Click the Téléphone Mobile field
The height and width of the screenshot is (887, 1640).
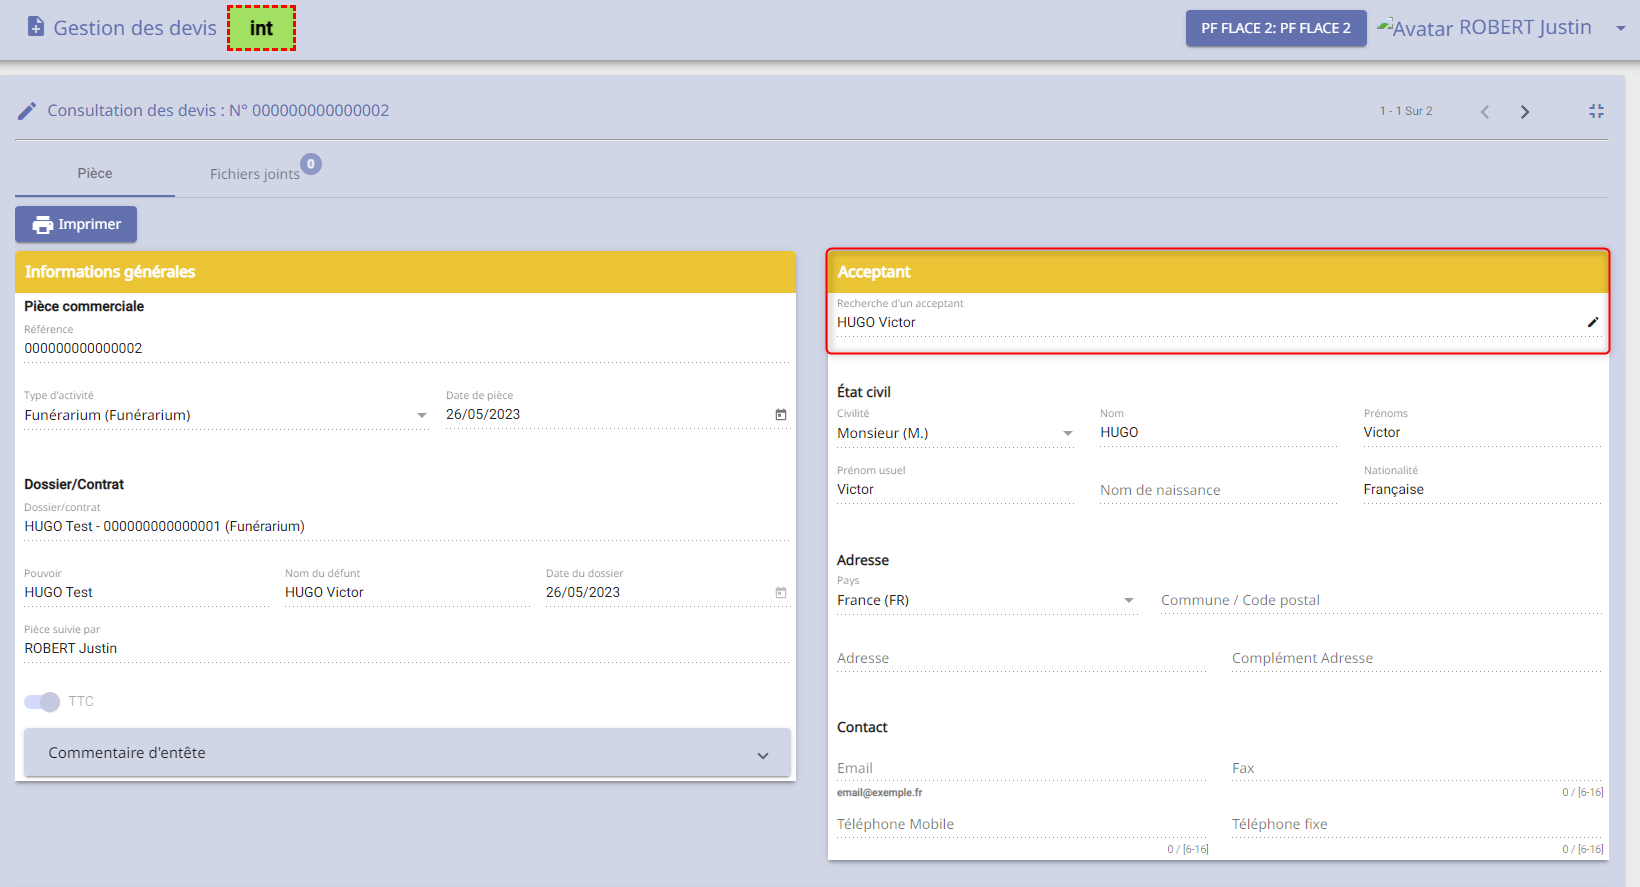click(x=1022, y=824)
